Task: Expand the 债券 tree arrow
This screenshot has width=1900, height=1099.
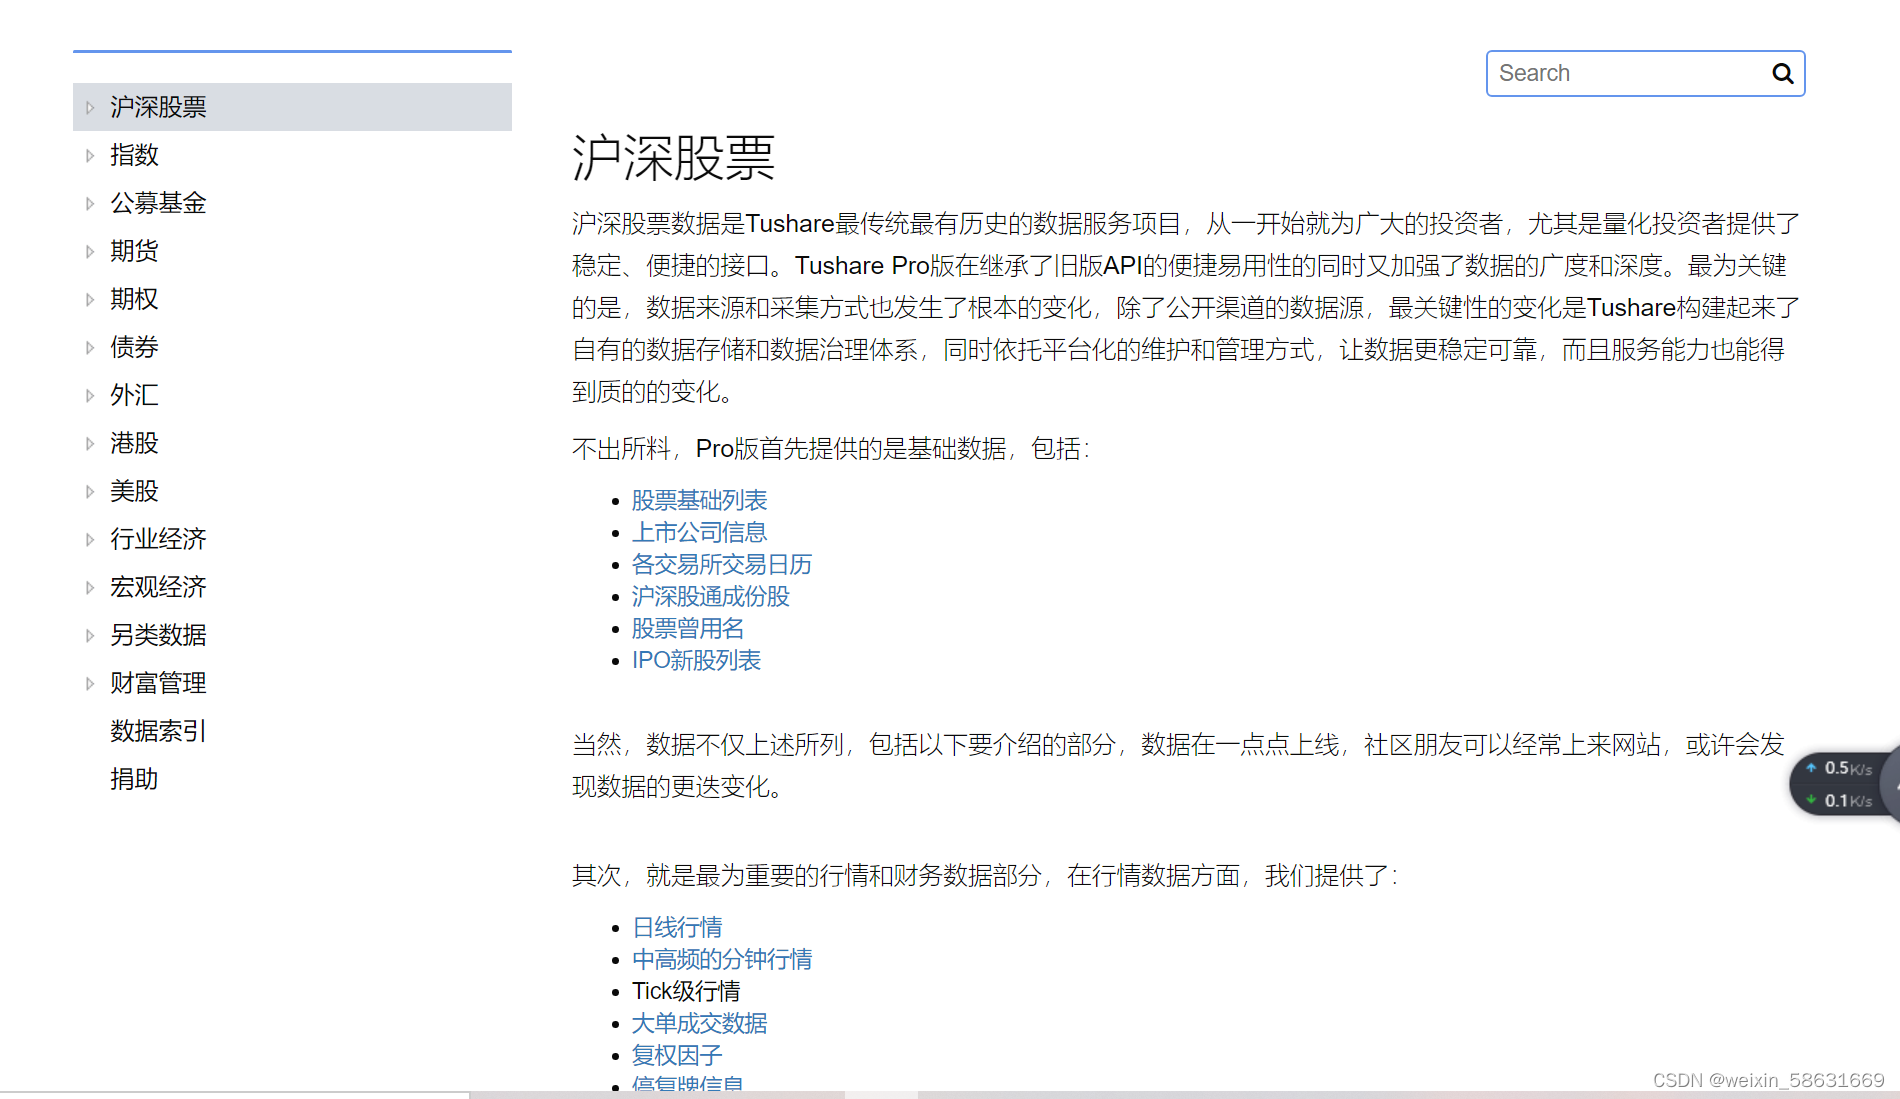Action: pyautogui.click(x=90, y=347)
